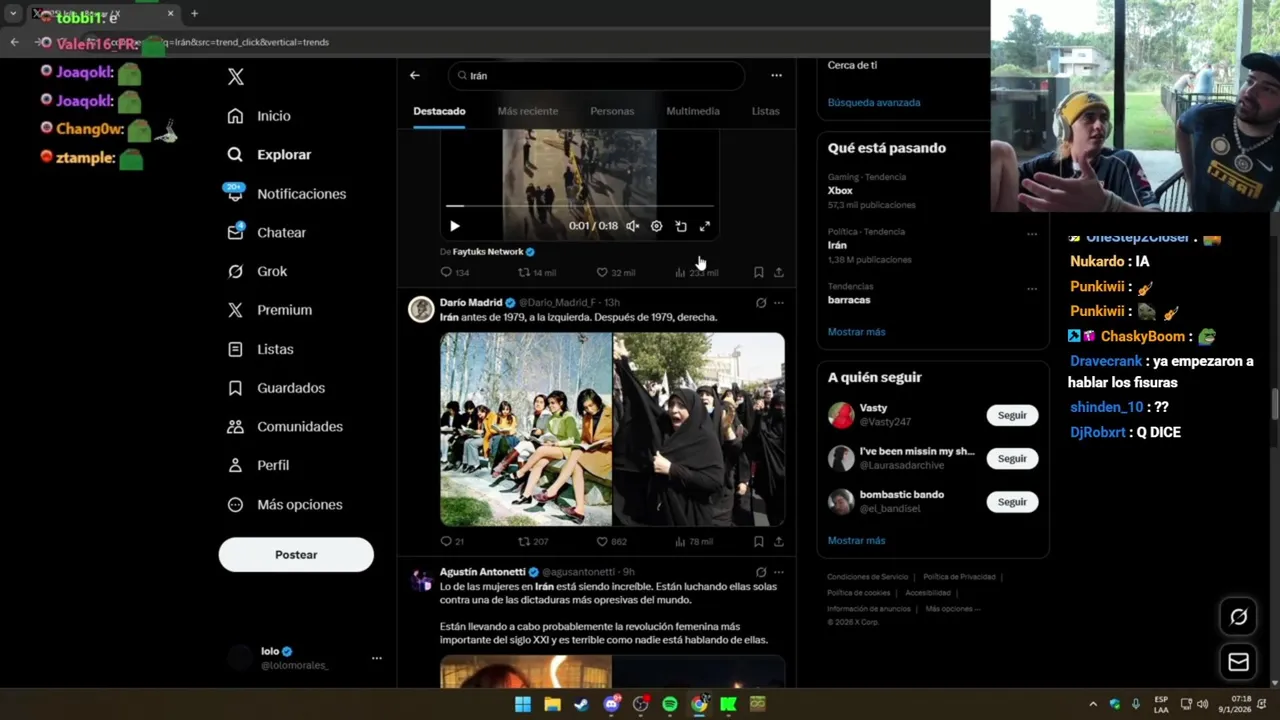Like the Faytuks post with 32 mil likes
This screenshot has width=1280, height=720.
[x=615, y=272]
